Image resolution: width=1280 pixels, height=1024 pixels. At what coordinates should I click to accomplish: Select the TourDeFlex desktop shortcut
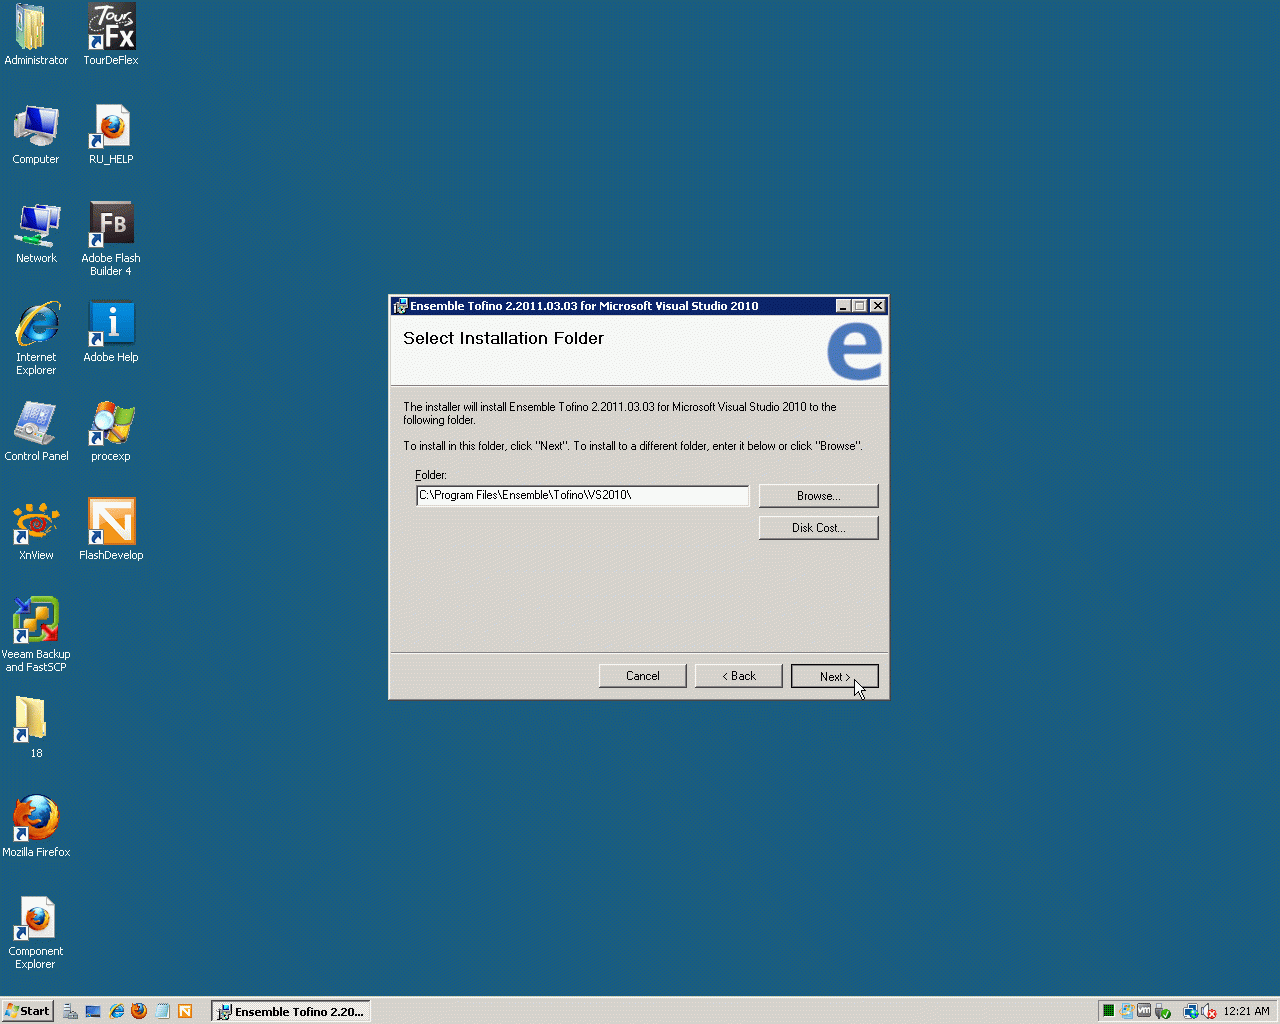[x=111, y=35]
